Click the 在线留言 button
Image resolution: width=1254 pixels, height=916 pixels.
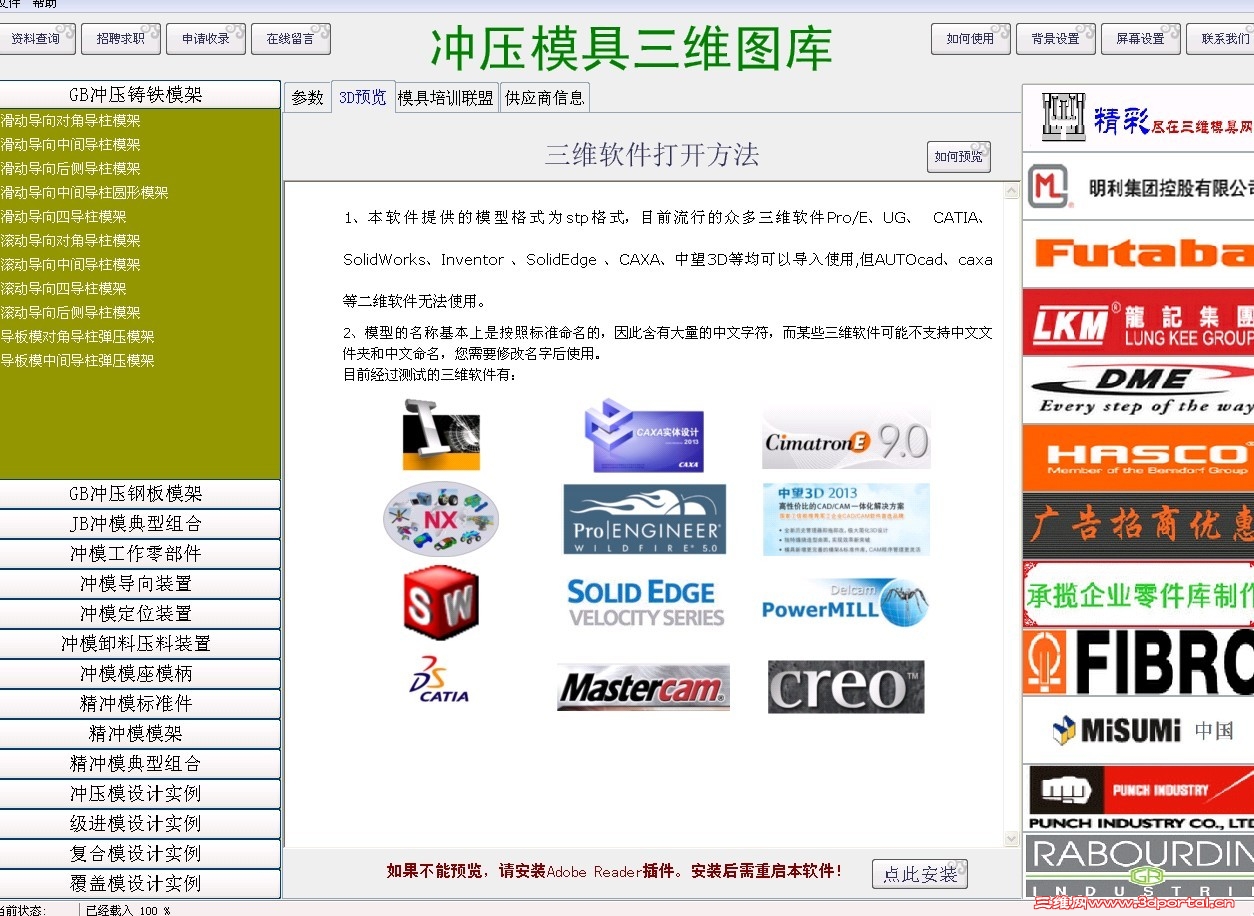[x=291, y=39]
